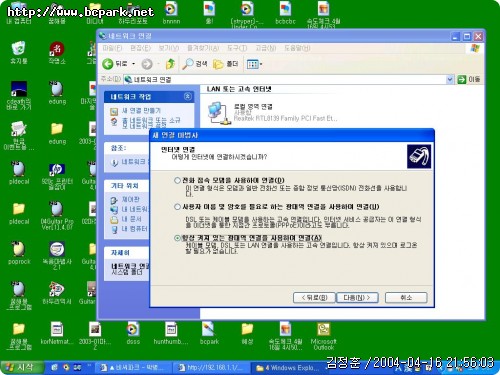The width and height of the screenshot is (500, 375).
Task: Select the 로컬 영역 연결 connection icon
Action: pos(219,113)
